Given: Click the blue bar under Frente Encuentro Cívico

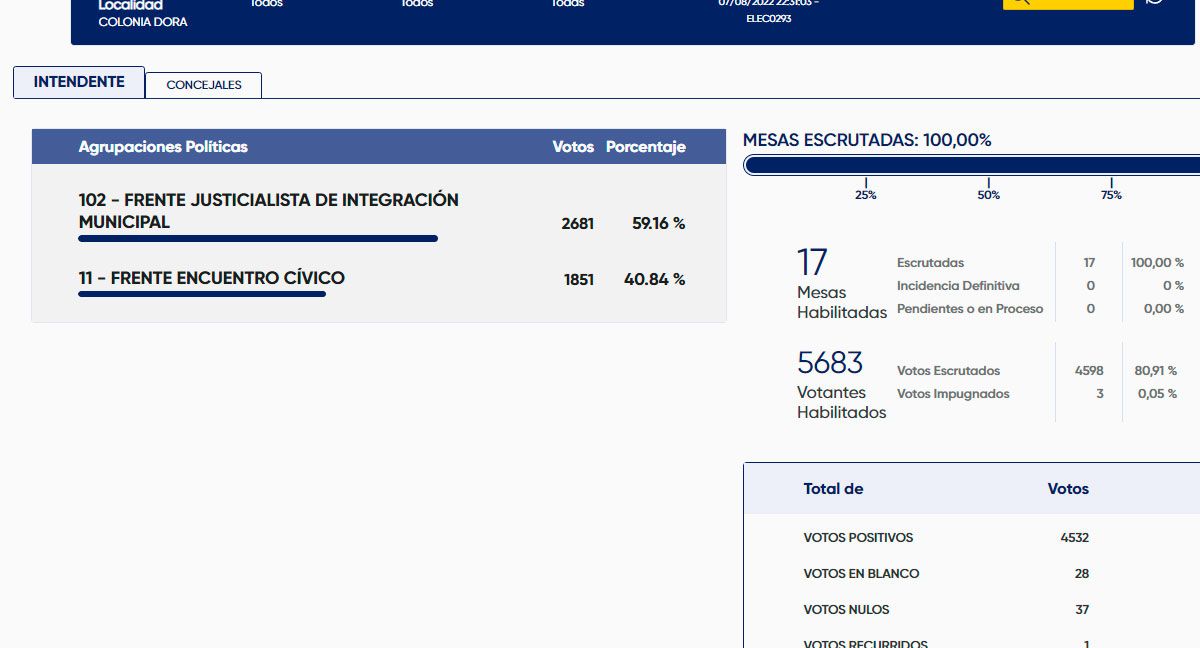Looking at the screenshot, I should (202, 294).
